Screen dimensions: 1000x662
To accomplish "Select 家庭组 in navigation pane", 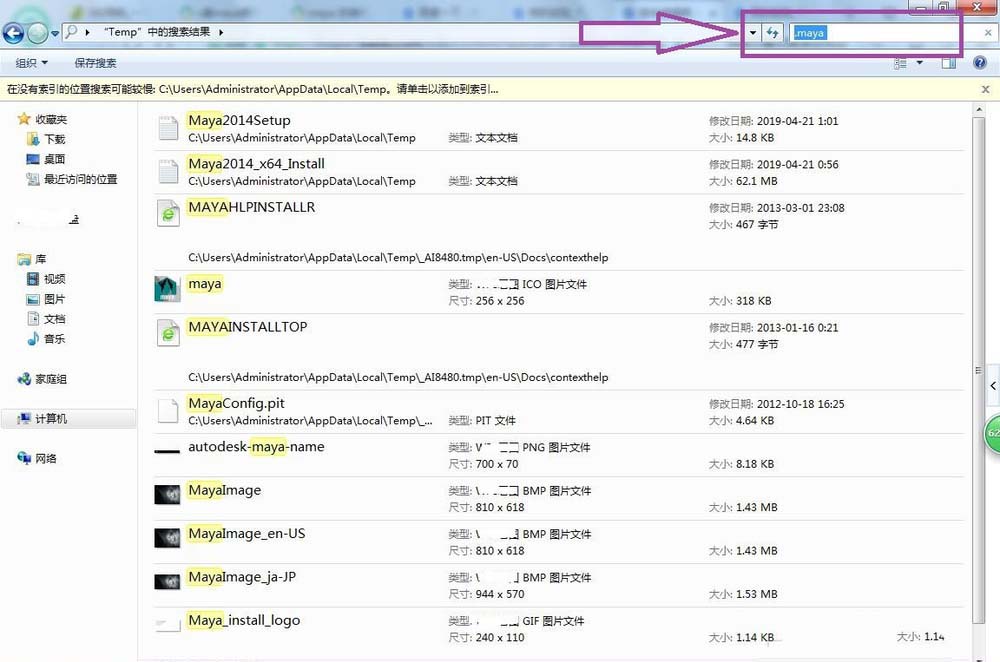I will [42, 379].
